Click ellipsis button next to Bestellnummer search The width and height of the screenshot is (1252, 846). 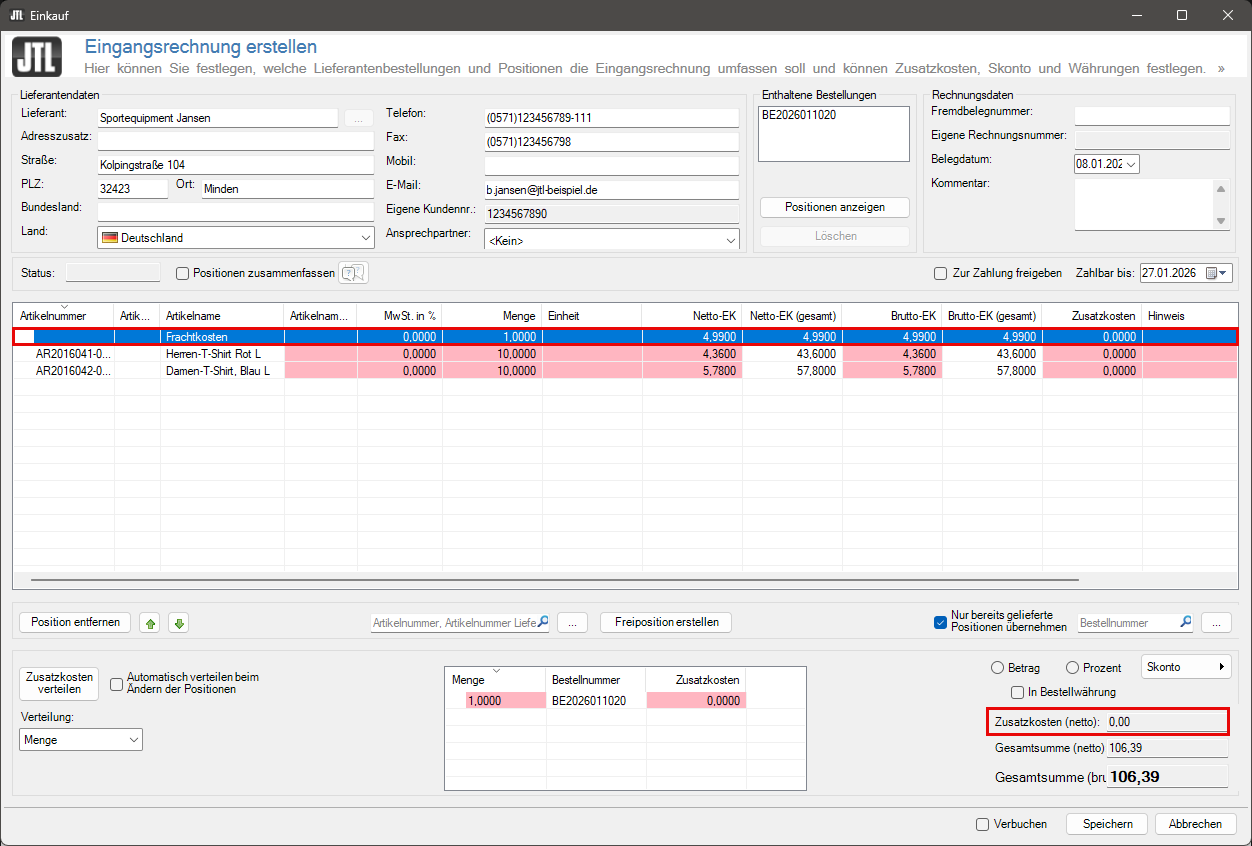coord(1216,622)
